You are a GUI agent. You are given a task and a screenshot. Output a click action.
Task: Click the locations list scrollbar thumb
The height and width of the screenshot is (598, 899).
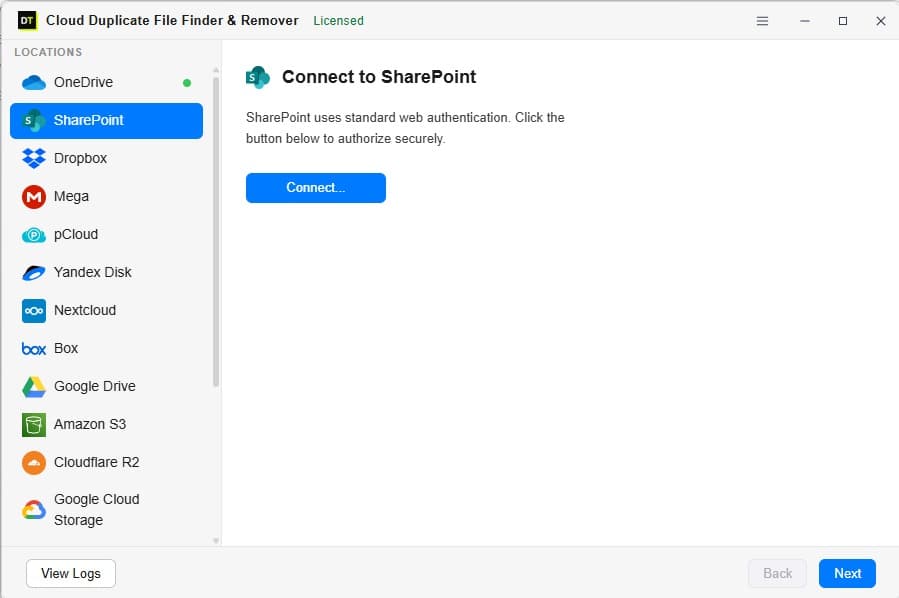(216, 232)
